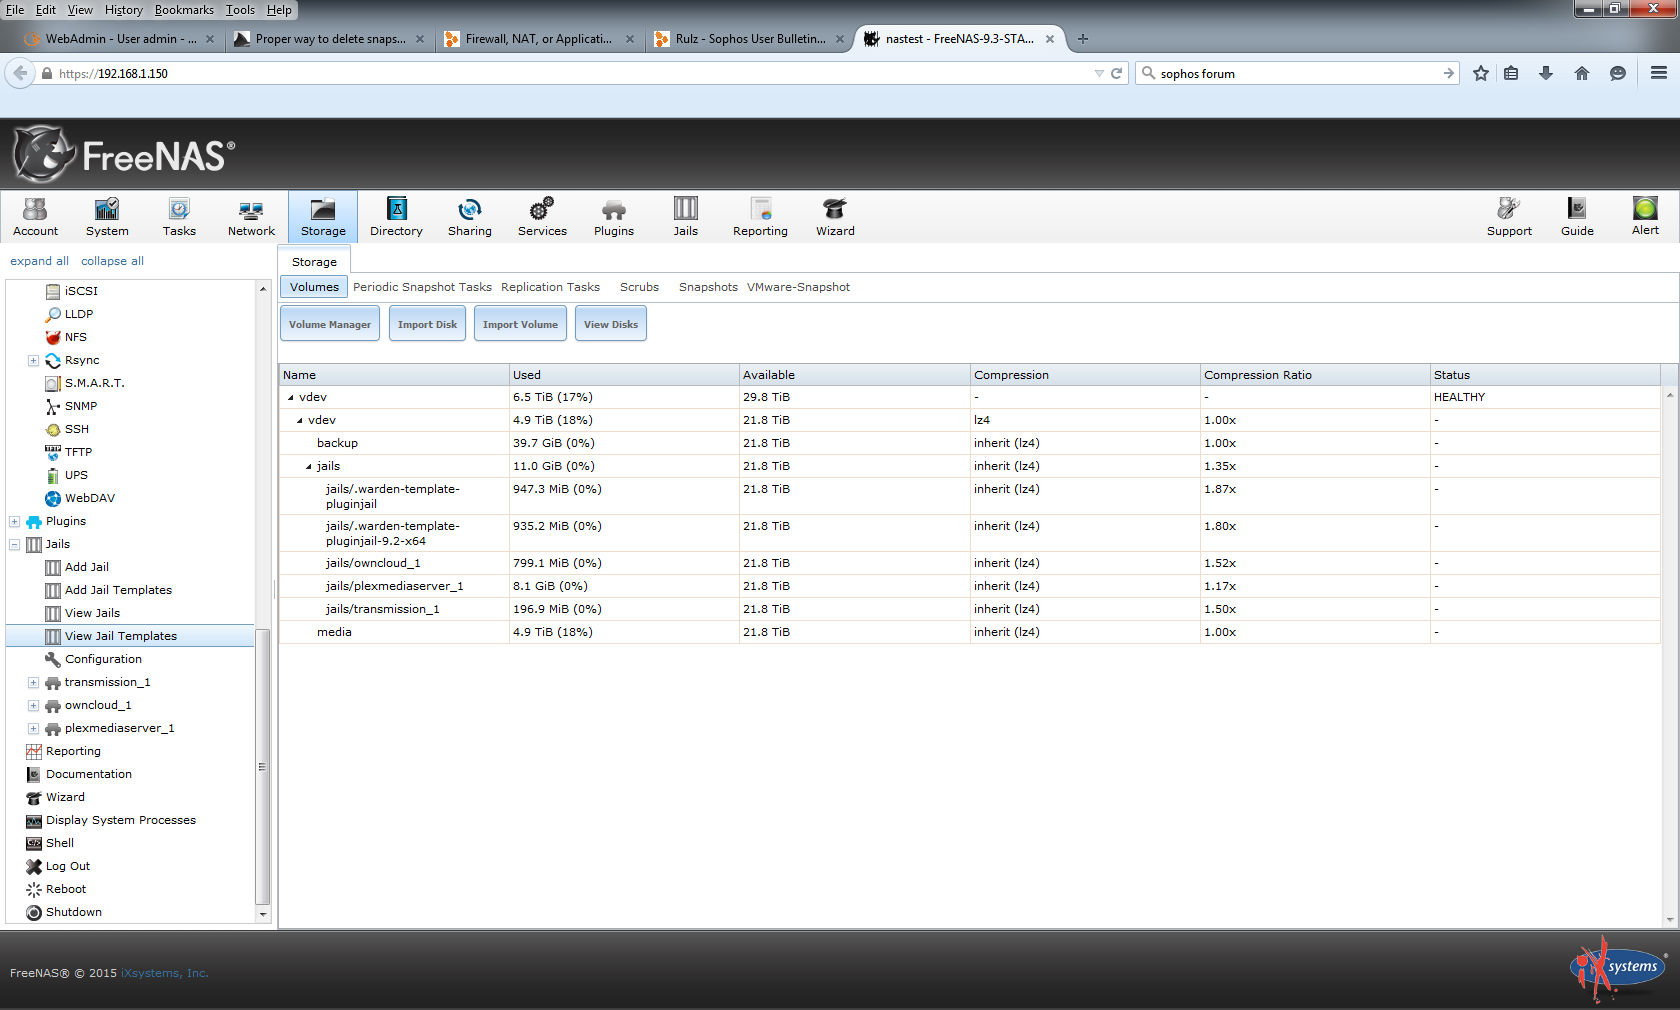This screenshot has width=1680, height=1010.
Task: Open the Jails toolbar icon
Action: 686,217
